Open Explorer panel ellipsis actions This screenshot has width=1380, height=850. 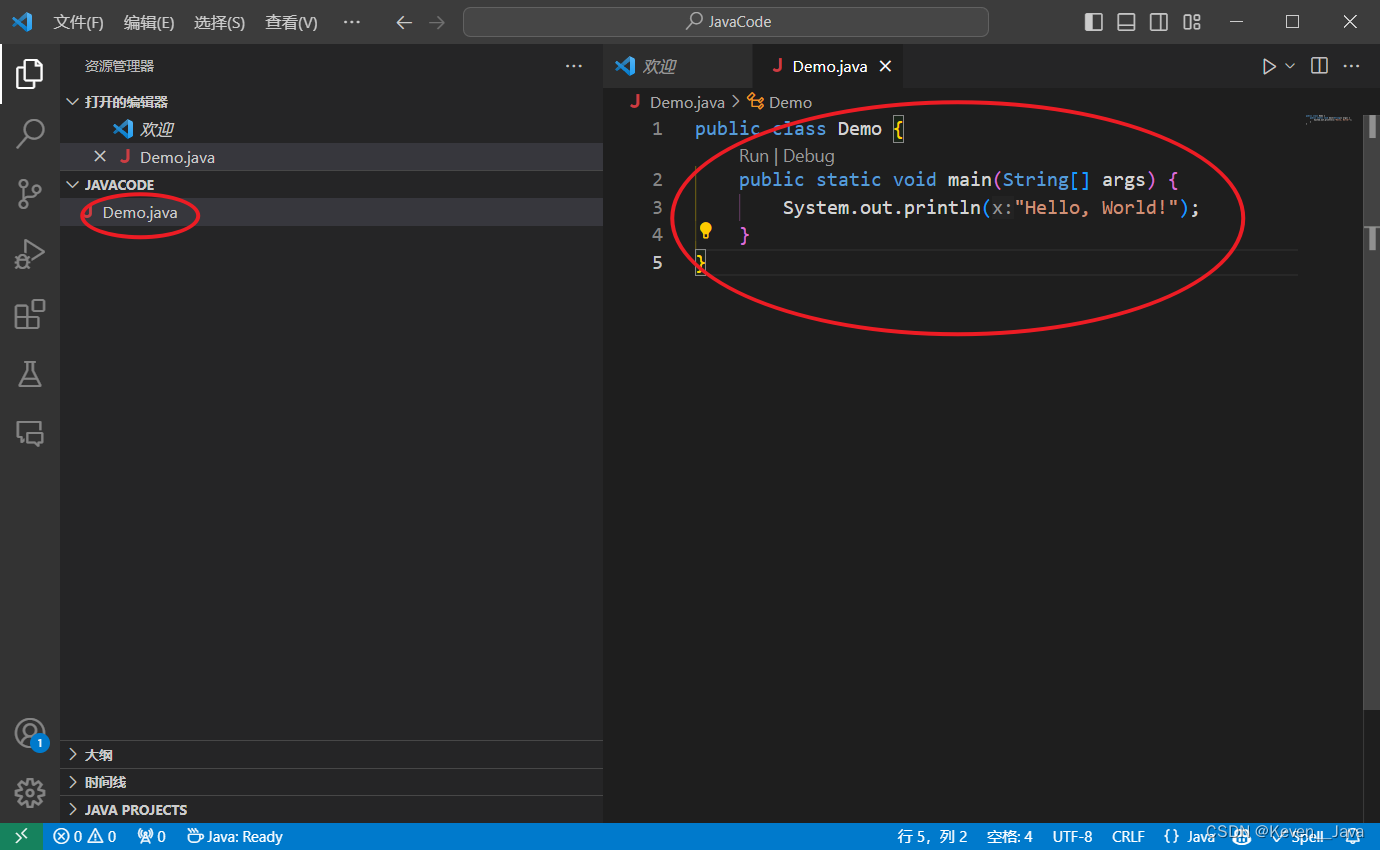(574, 66)
